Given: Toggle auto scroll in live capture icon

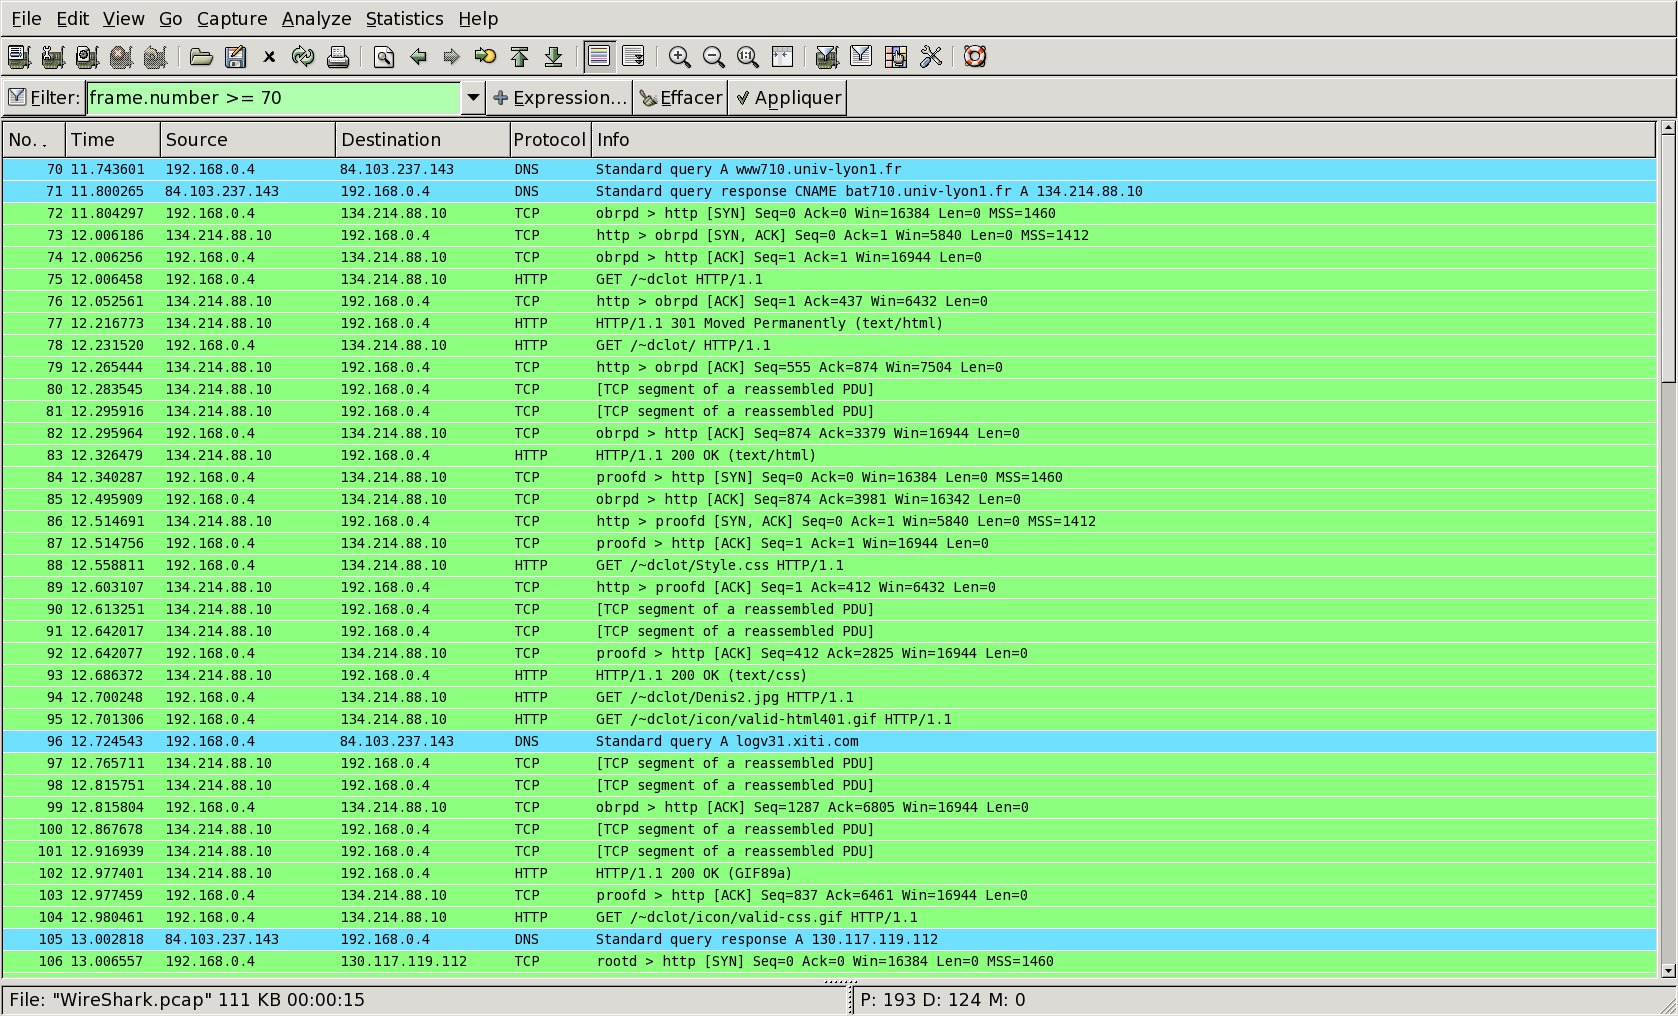Looking at the screenshot, I should 633,57.
